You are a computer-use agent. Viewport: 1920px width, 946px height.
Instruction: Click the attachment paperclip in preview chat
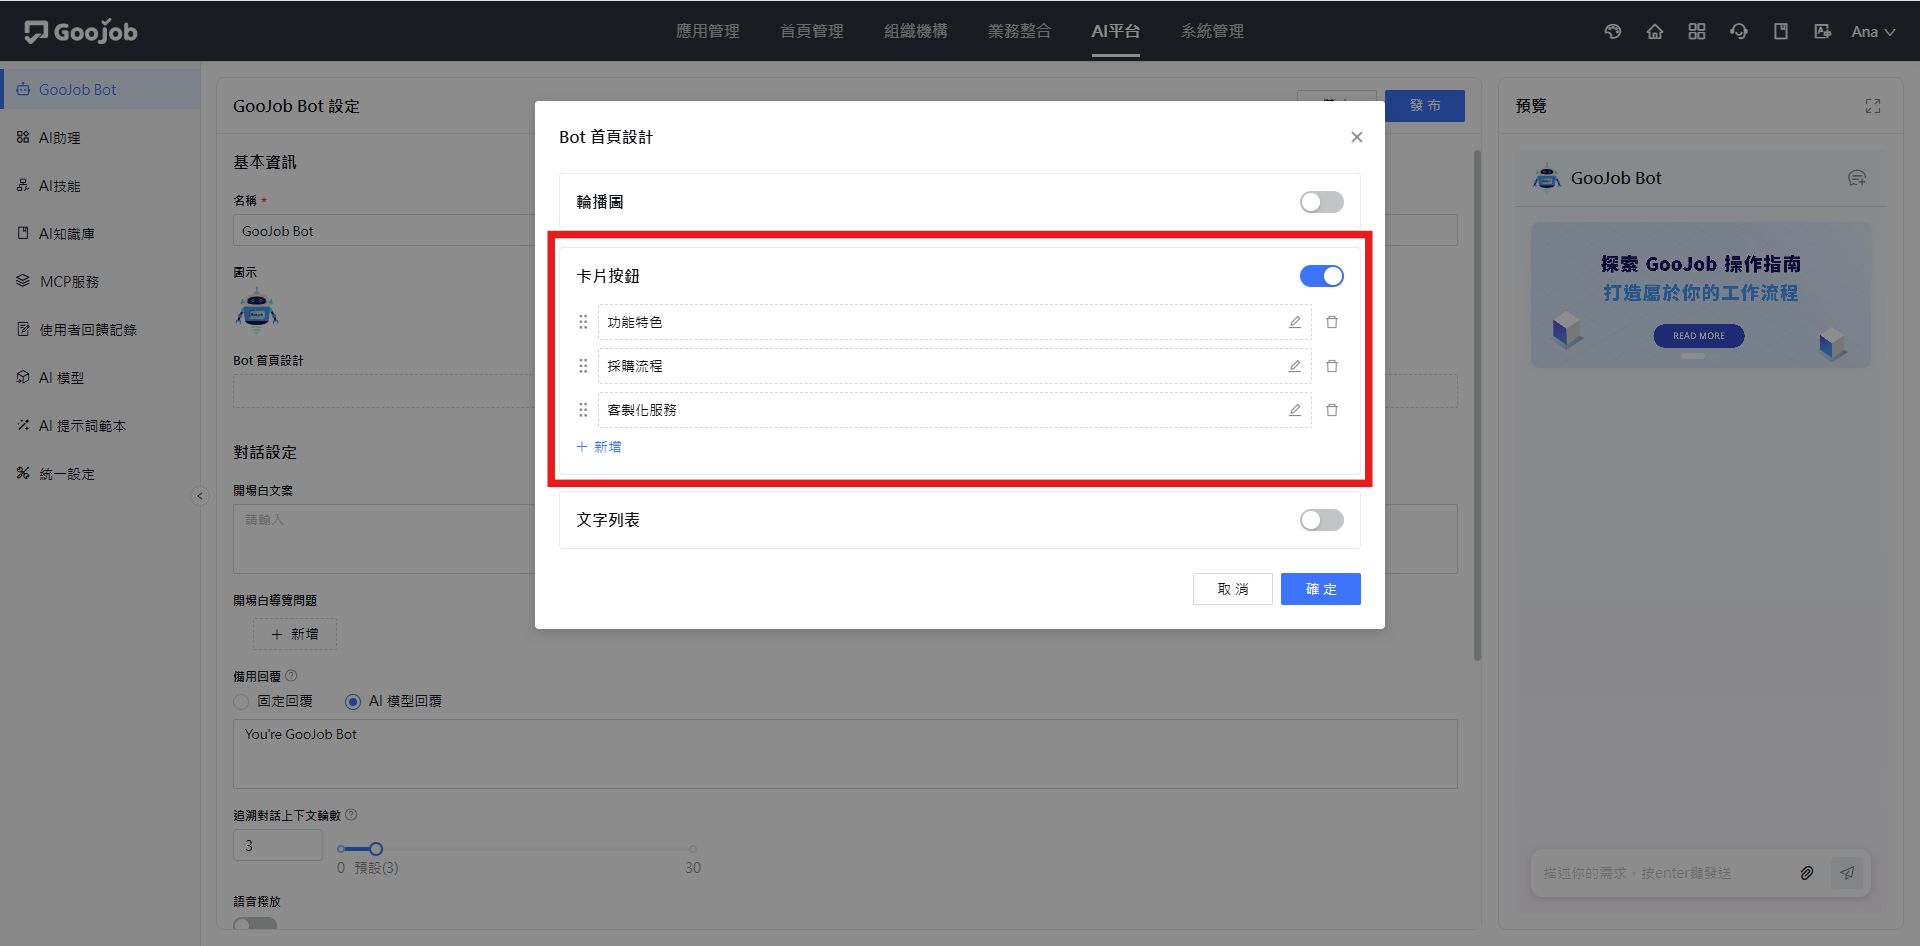(1807, 873)
